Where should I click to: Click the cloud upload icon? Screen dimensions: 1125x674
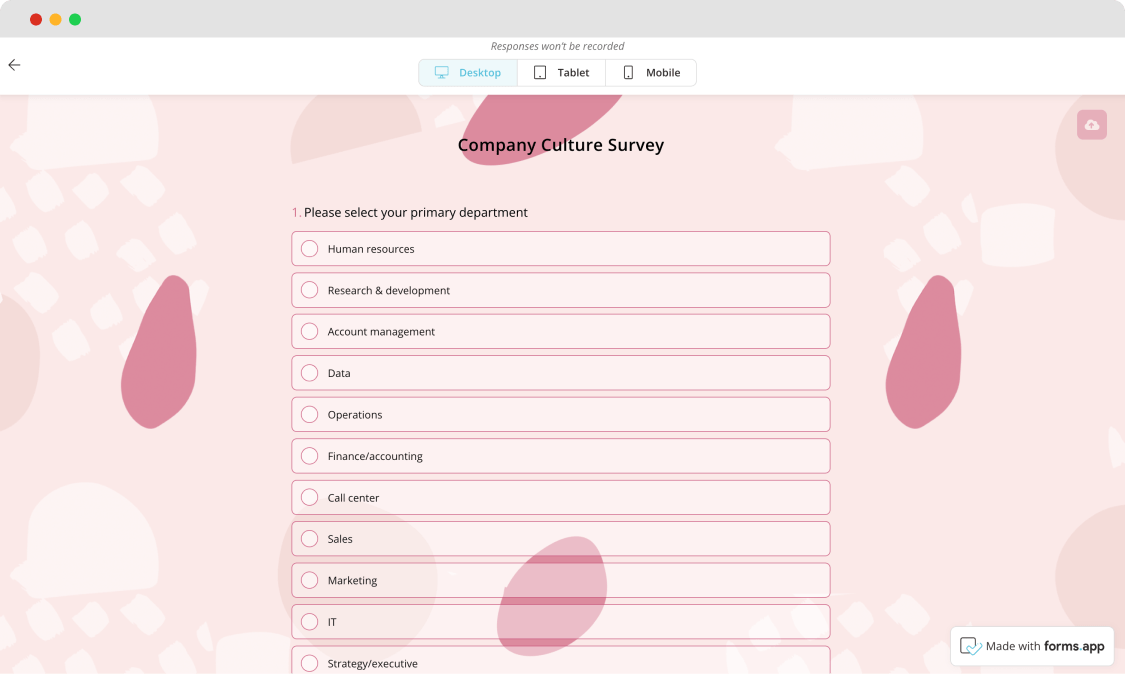coord(1091,125)
